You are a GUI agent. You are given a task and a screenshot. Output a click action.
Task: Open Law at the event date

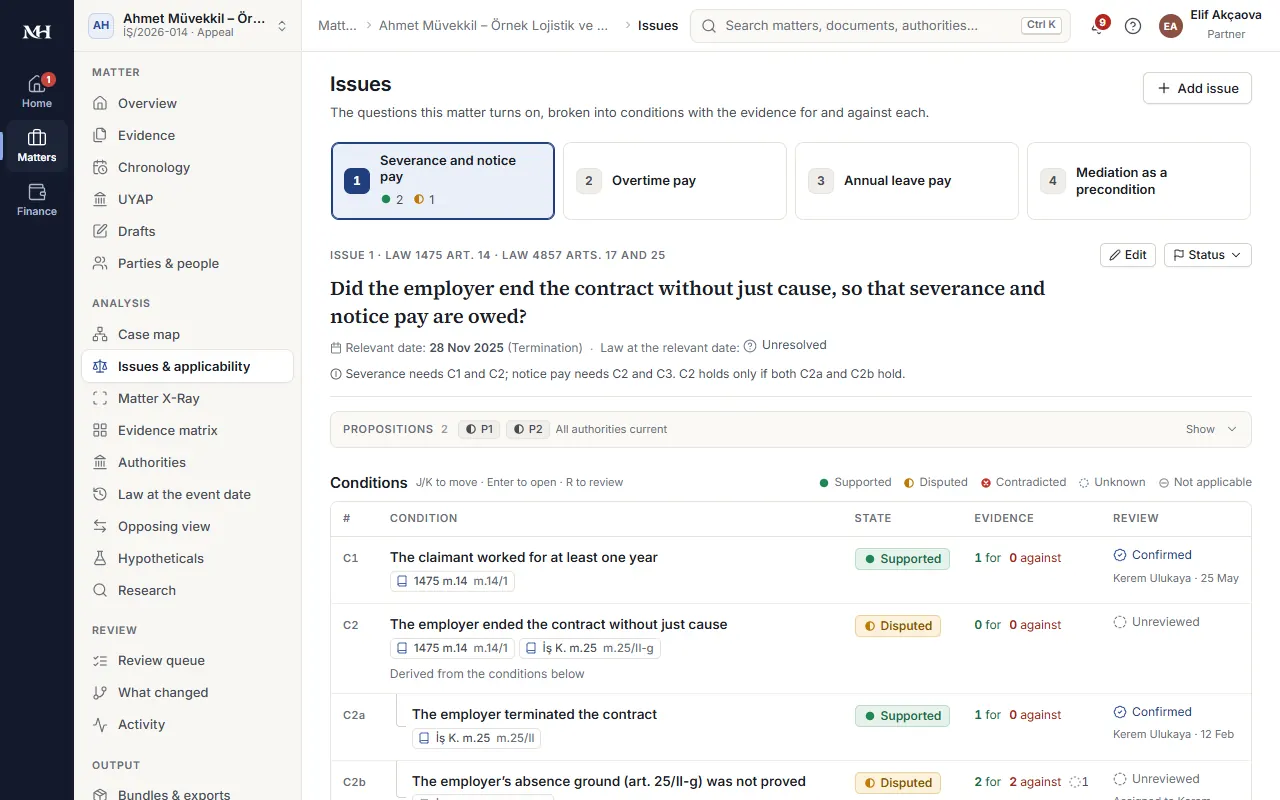187,494
